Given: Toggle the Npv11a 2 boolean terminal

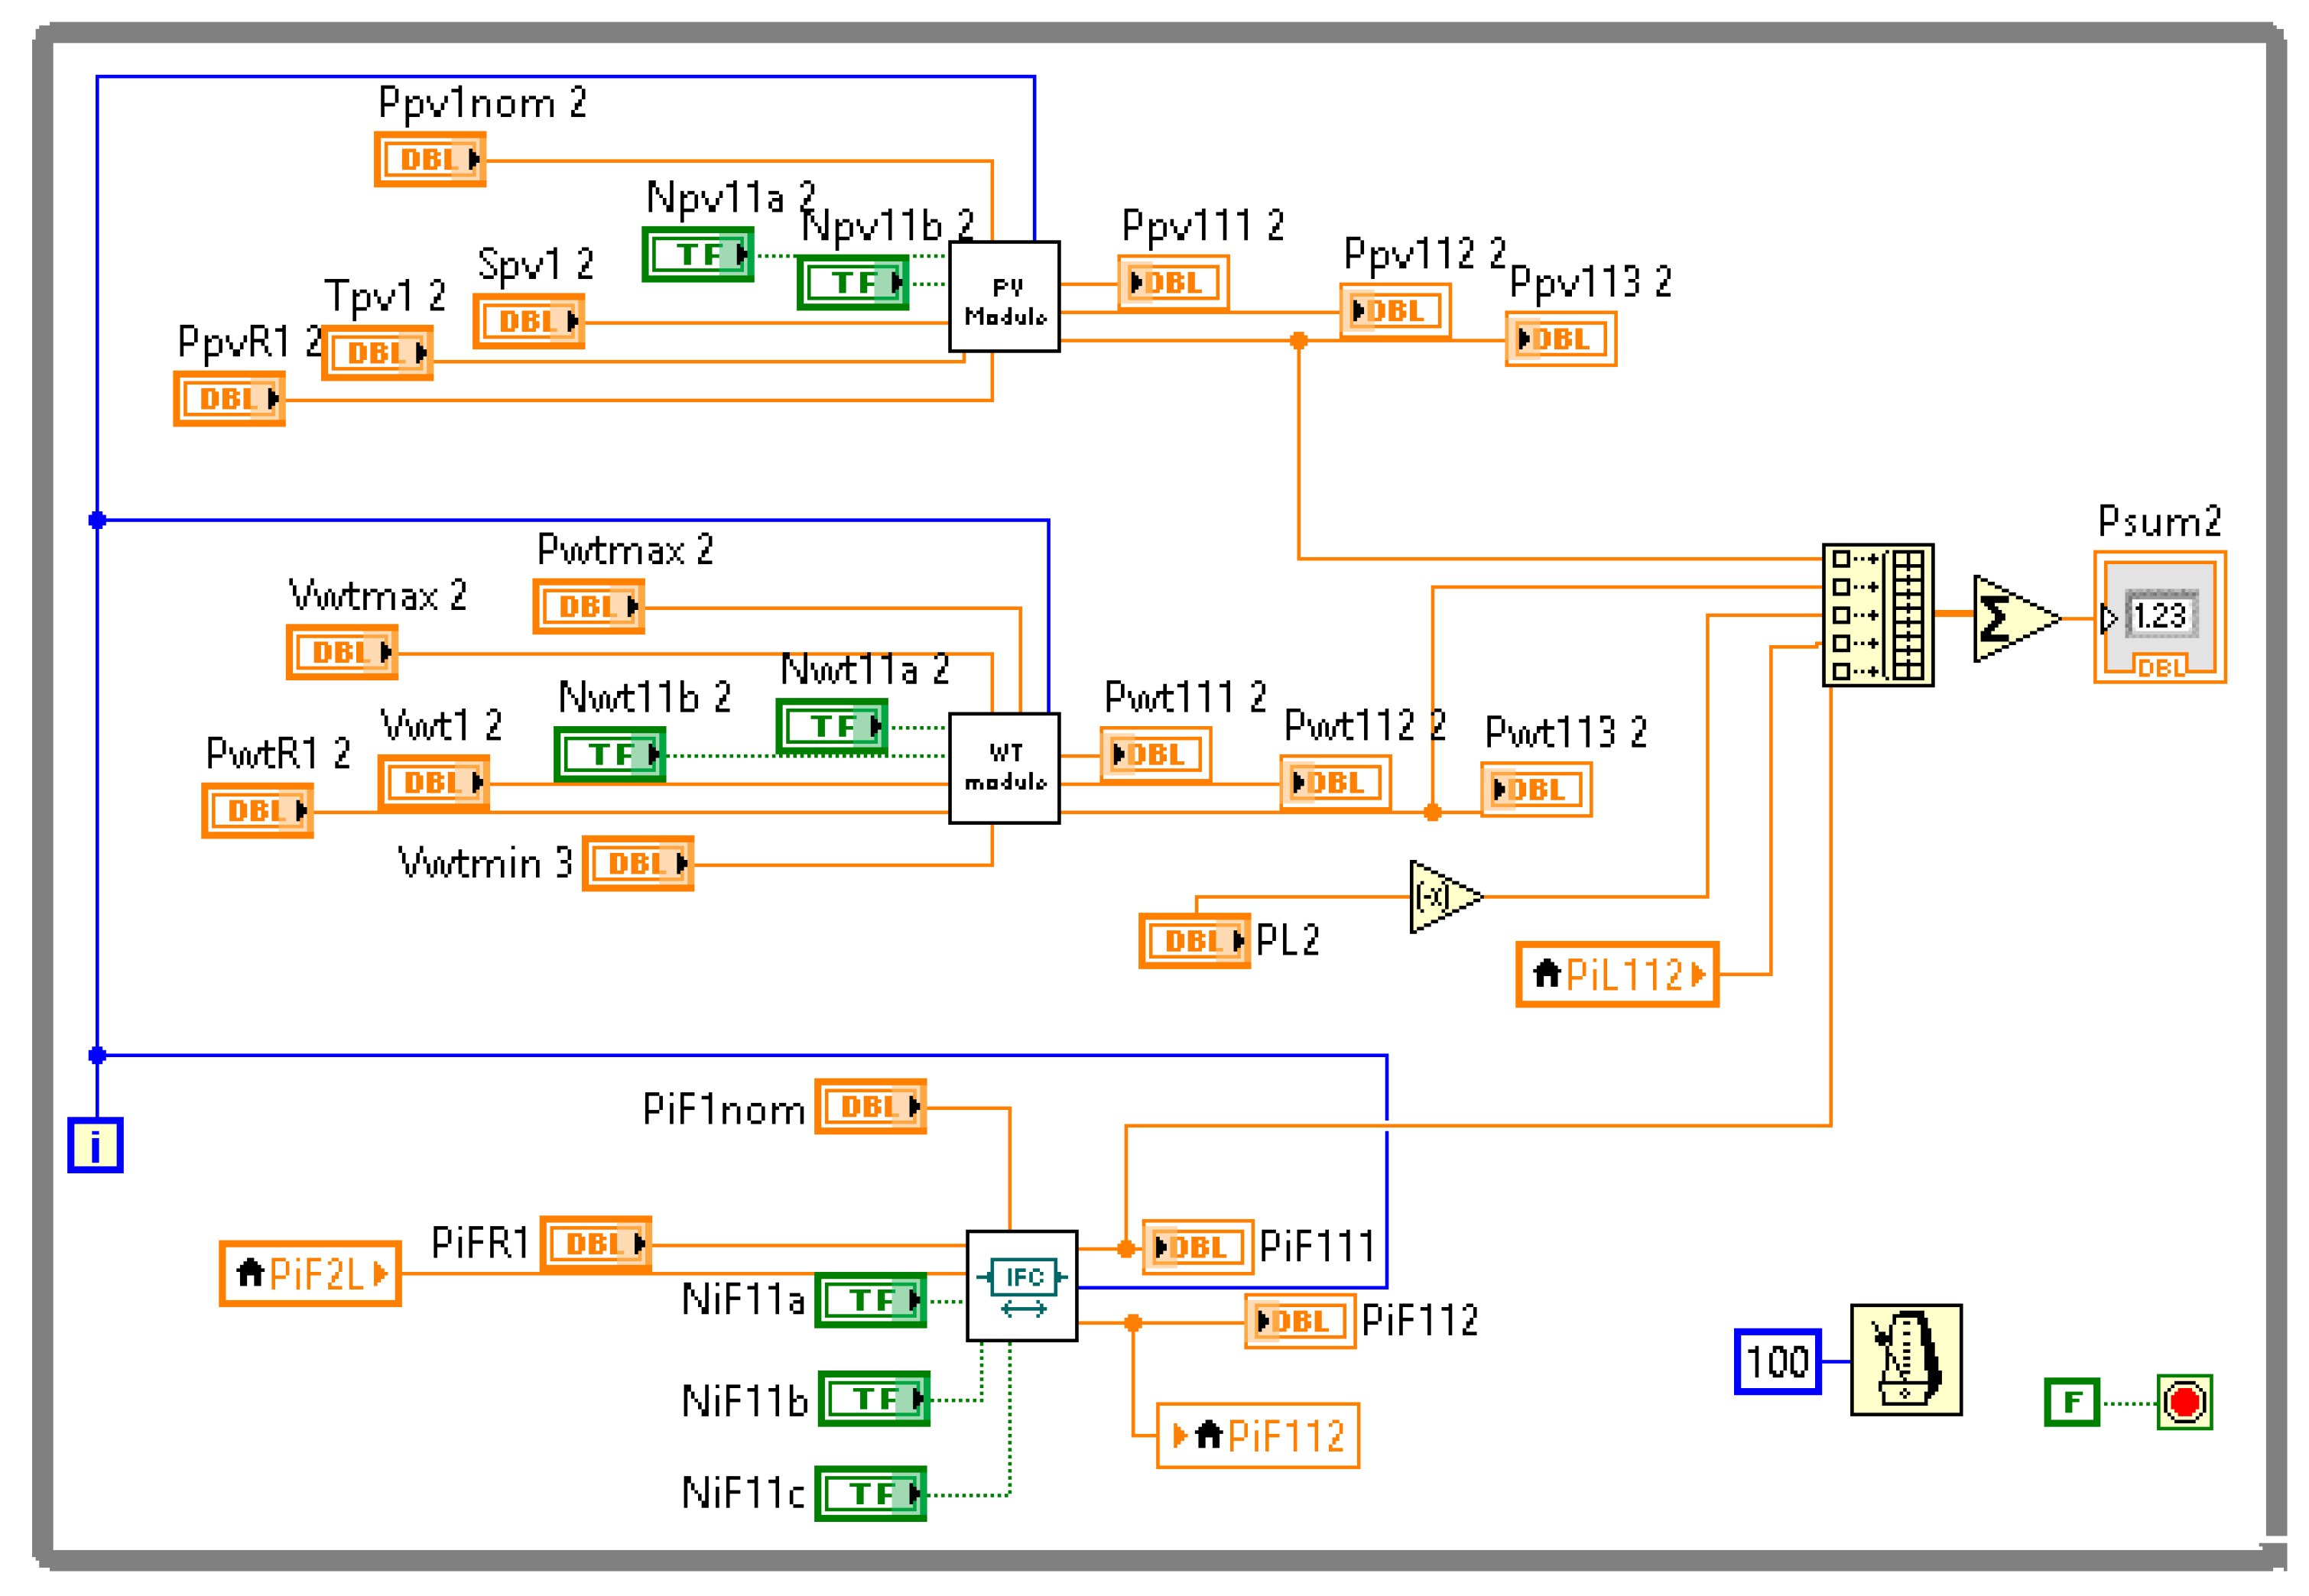Looking at the screenshot, I should coord(697,254).
